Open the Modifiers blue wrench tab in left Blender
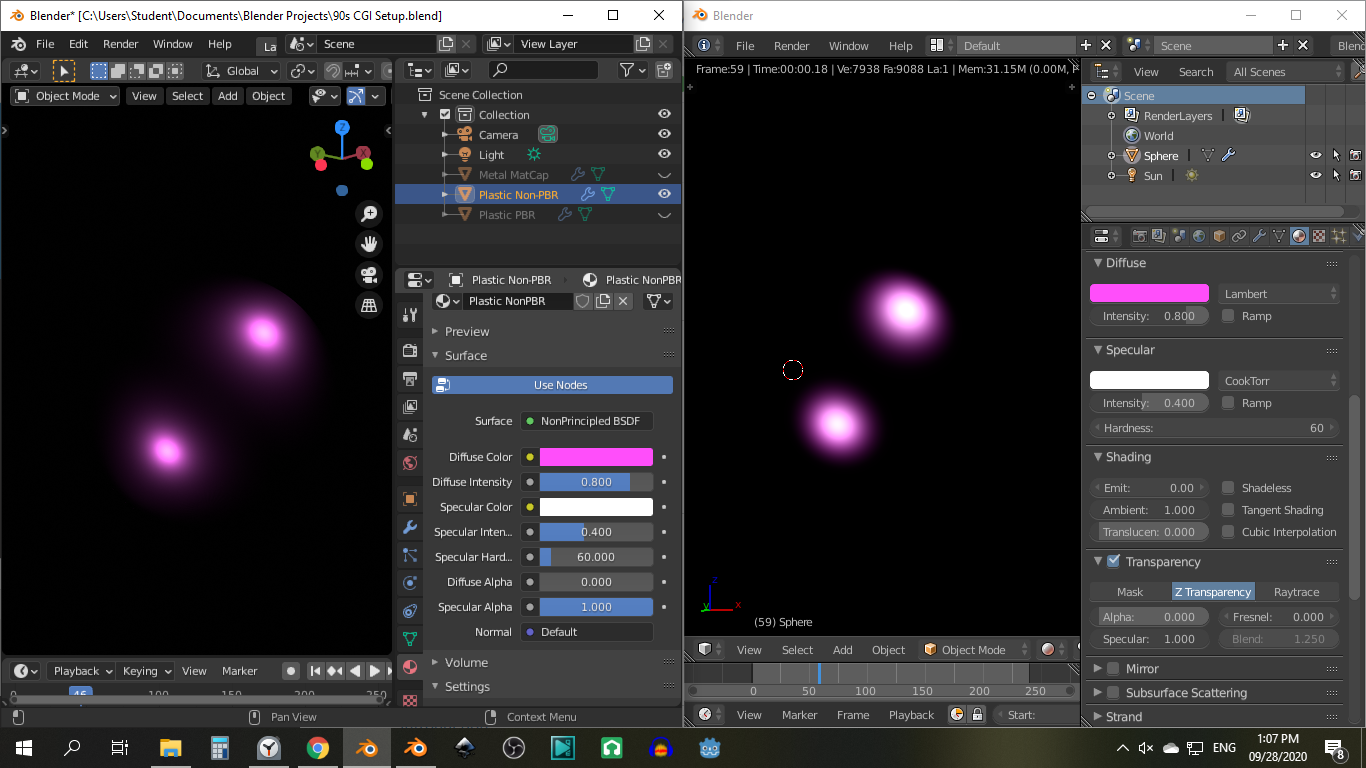 point(409,527)
